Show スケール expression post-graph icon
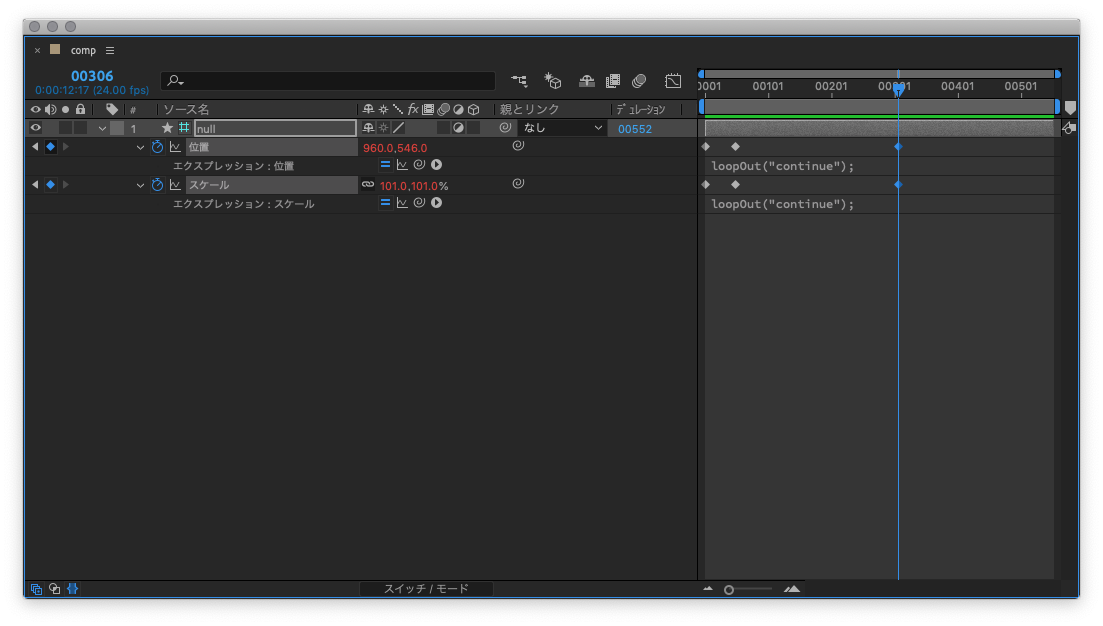 tap(402, 203)
